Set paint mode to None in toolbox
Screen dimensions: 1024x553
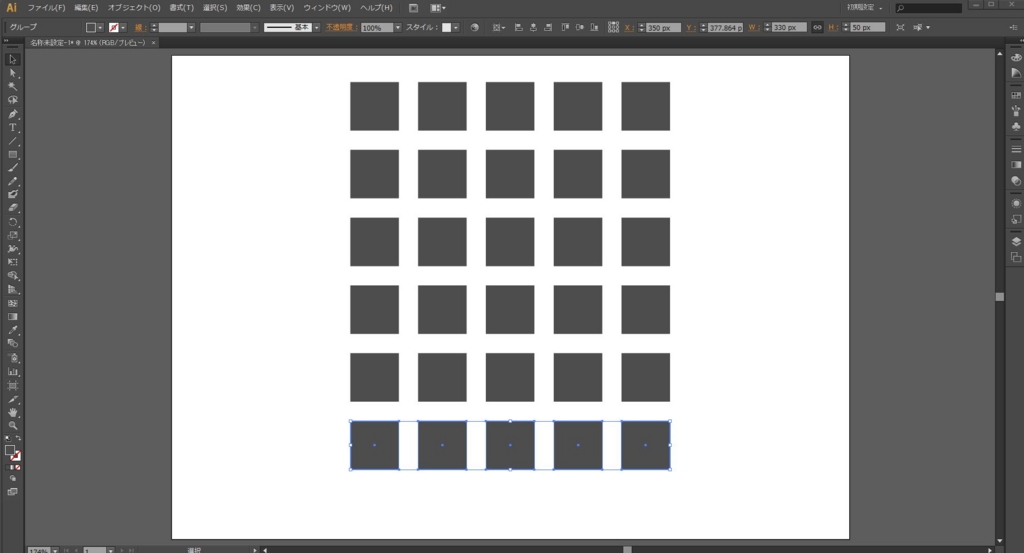(18, 467)
